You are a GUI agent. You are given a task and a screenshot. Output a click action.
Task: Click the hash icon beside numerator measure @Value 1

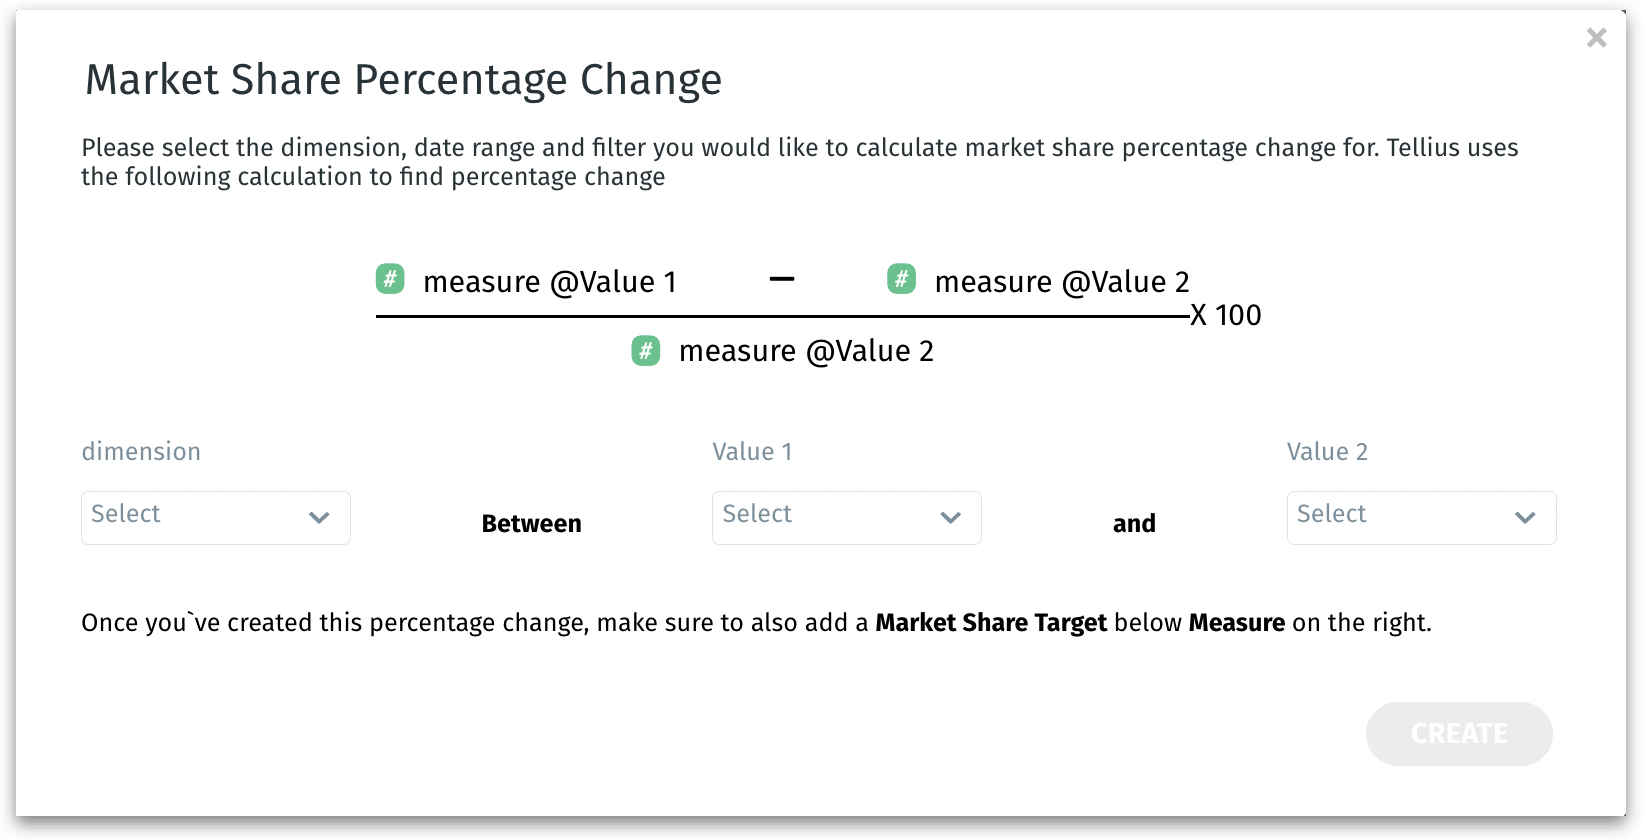tap(390, 279)
